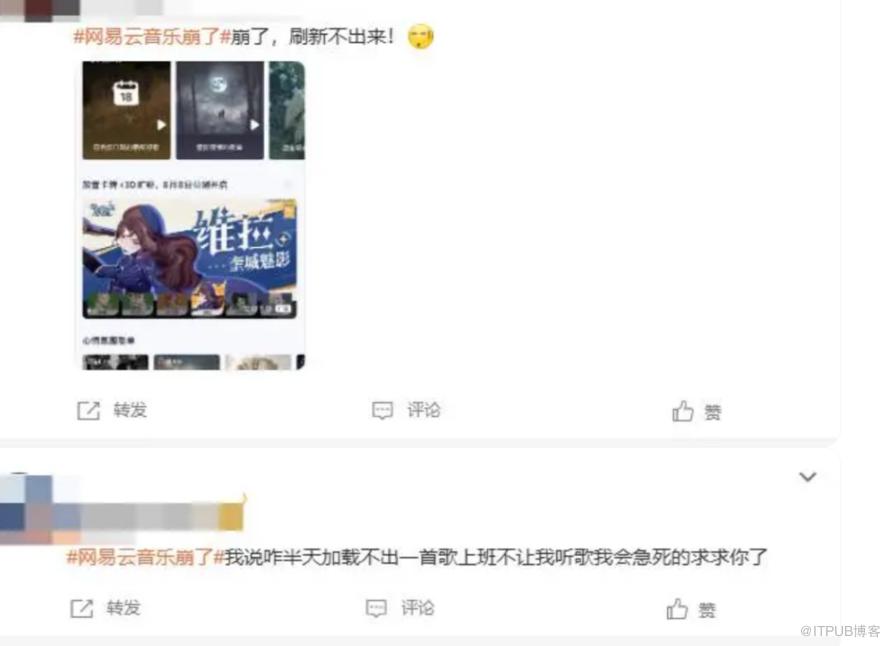Click the thumbs-up icon on the first post
890x646 pixels.
coord(683,410)
